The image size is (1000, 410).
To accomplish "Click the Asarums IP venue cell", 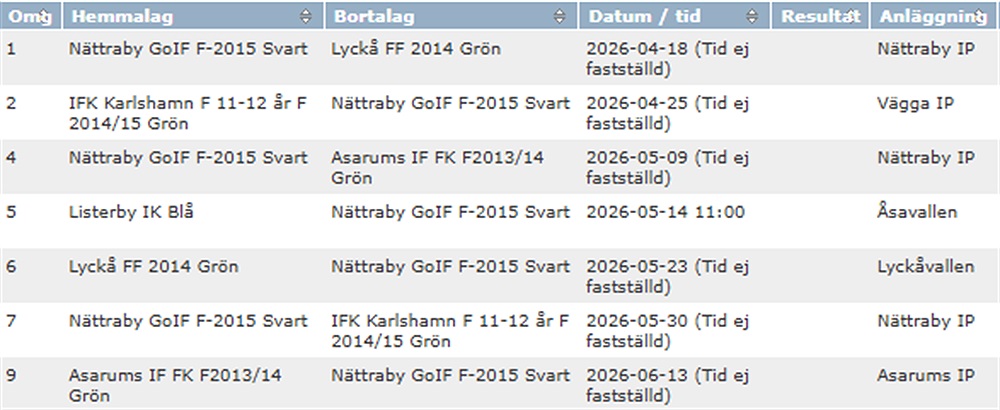I will pos(925,376).
